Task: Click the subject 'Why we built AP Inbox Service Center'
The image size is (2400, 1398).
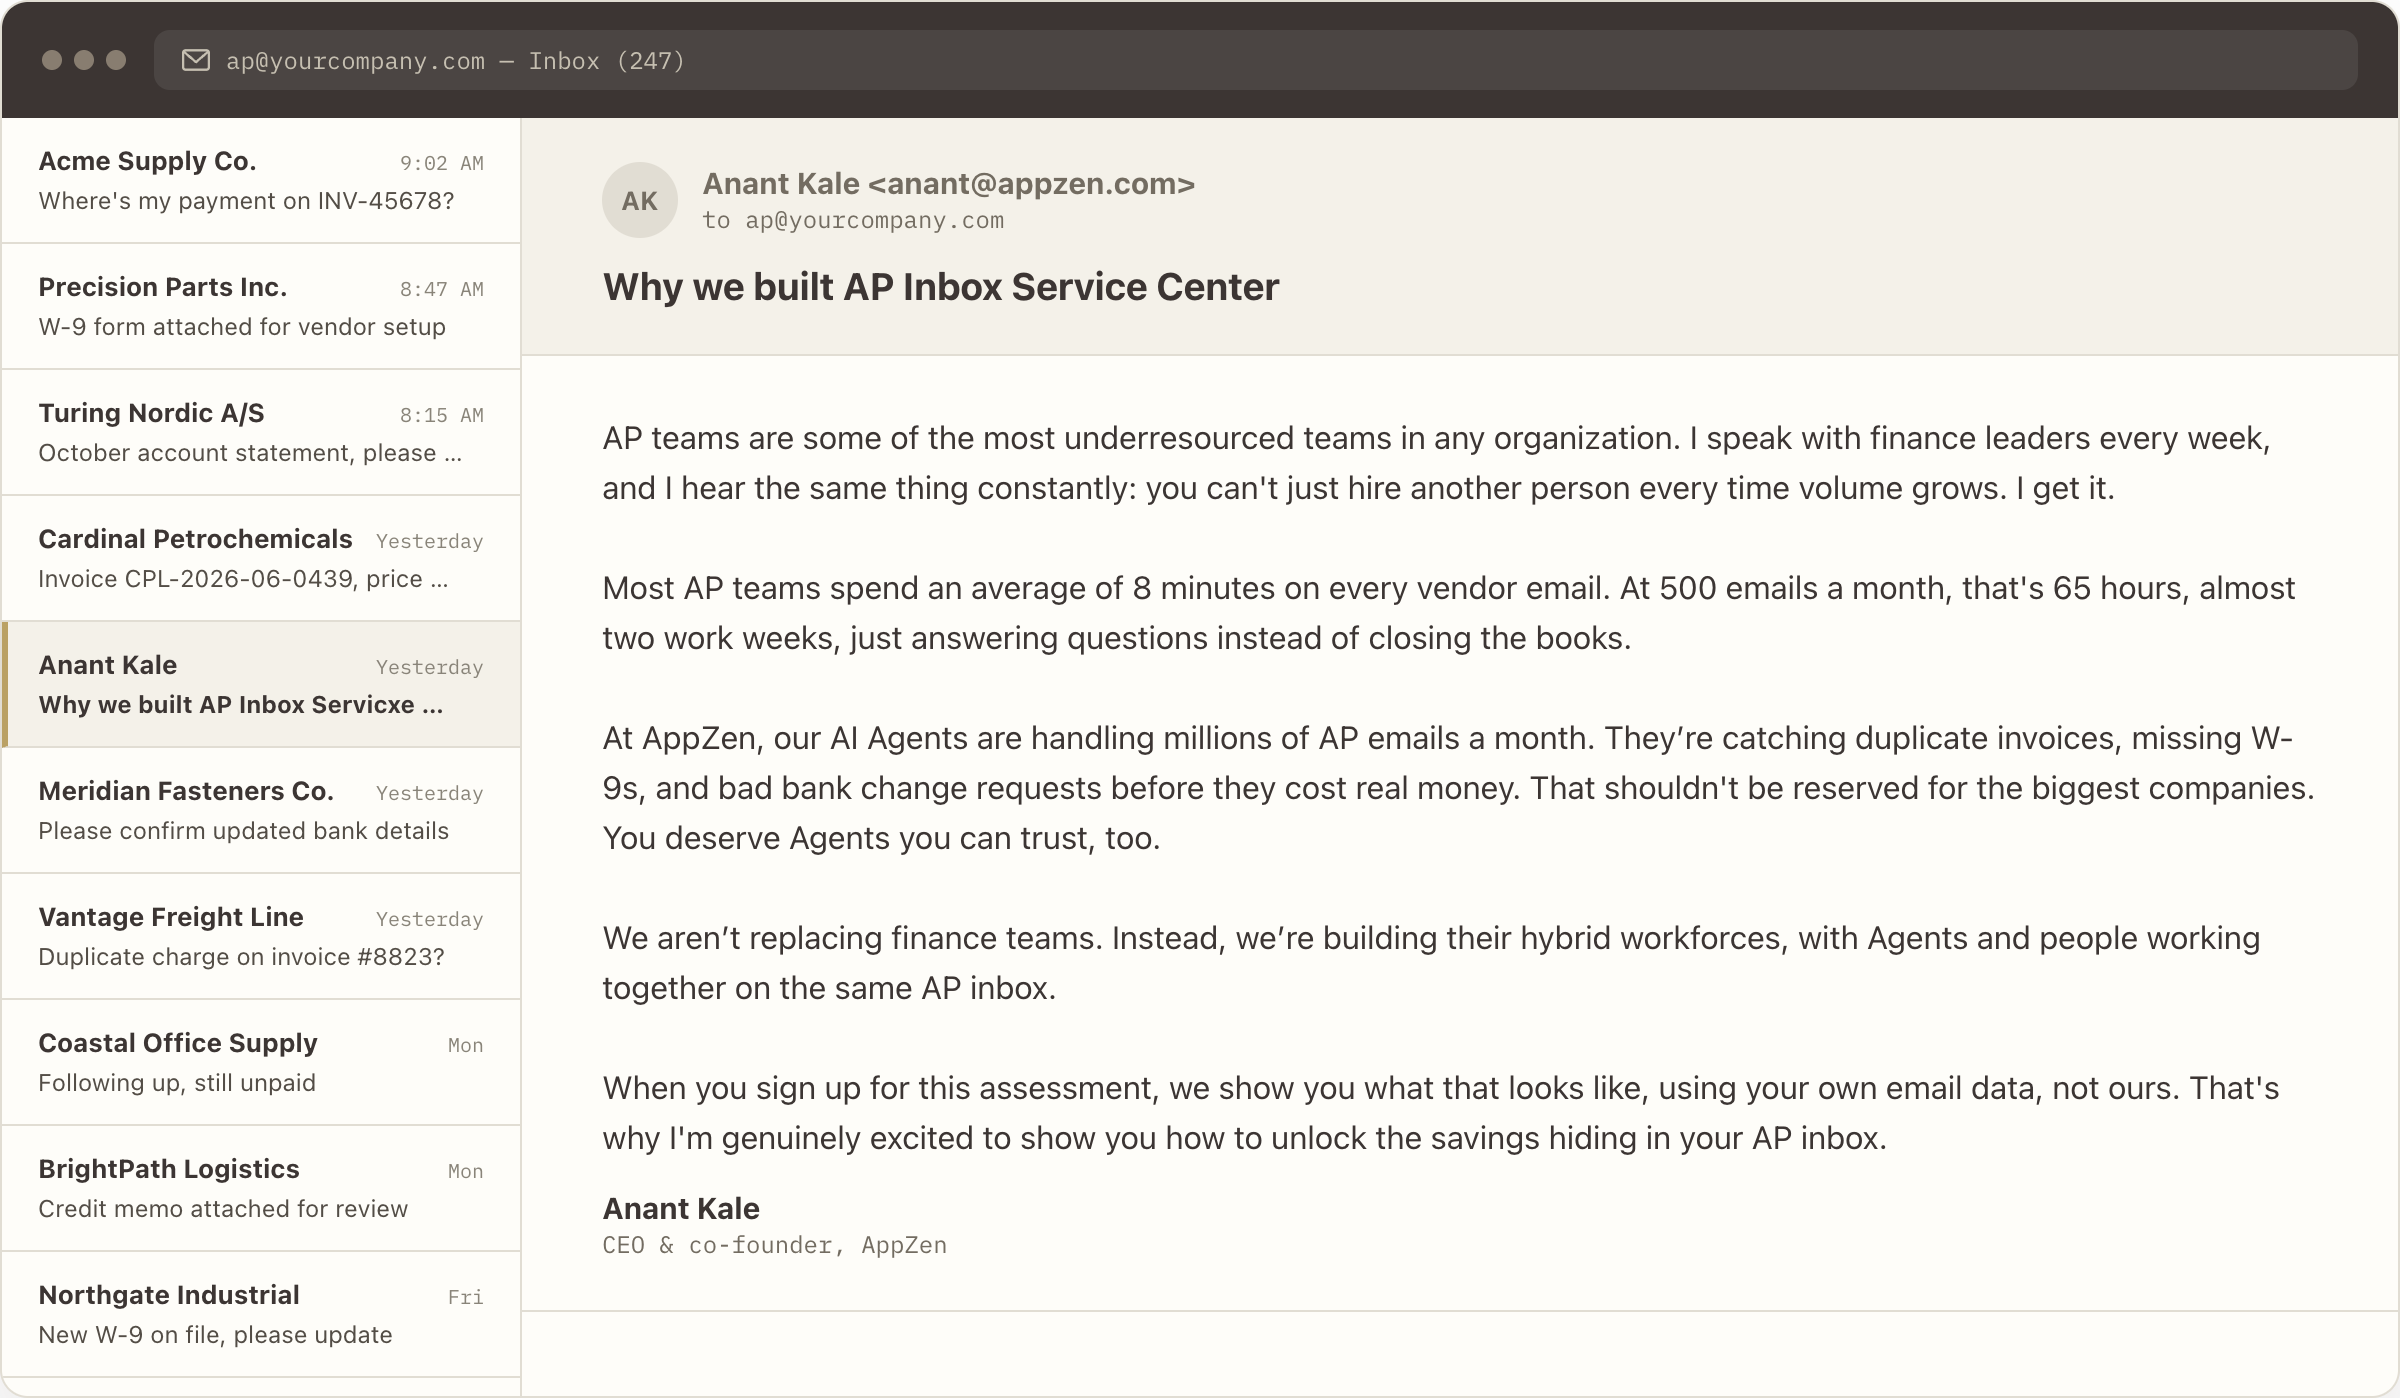Action: click(x=941, y=287)
